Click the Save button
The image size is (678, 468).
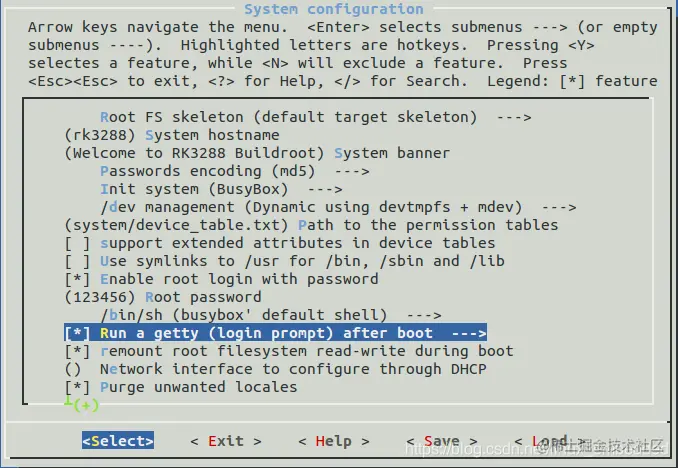(x=442, y=441)
